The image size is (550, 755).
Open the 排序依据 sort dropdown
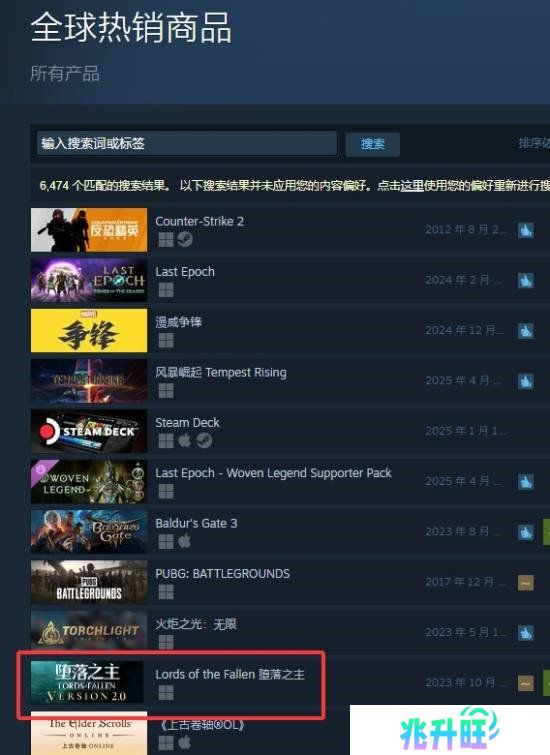coord(534,143)
